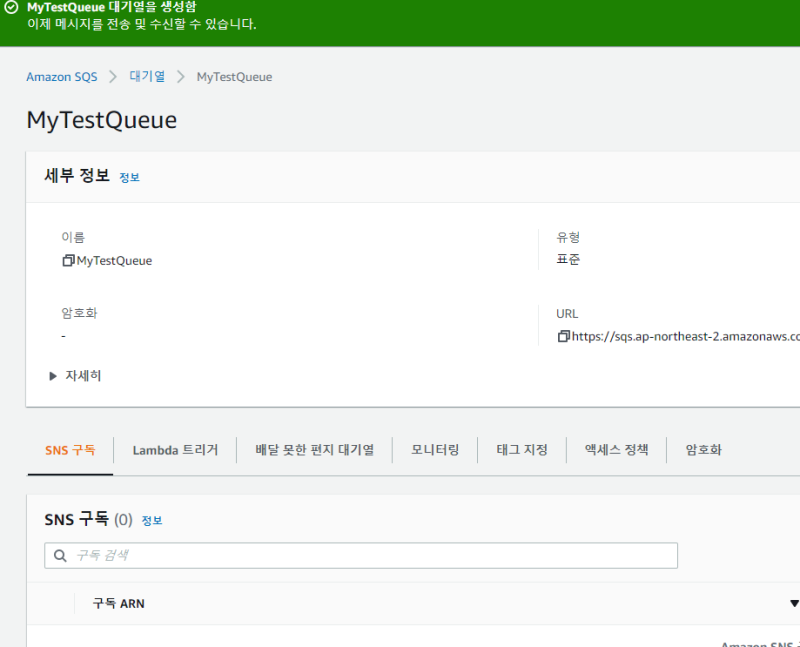Go back to 대기열 breadcrumb link

146,77
